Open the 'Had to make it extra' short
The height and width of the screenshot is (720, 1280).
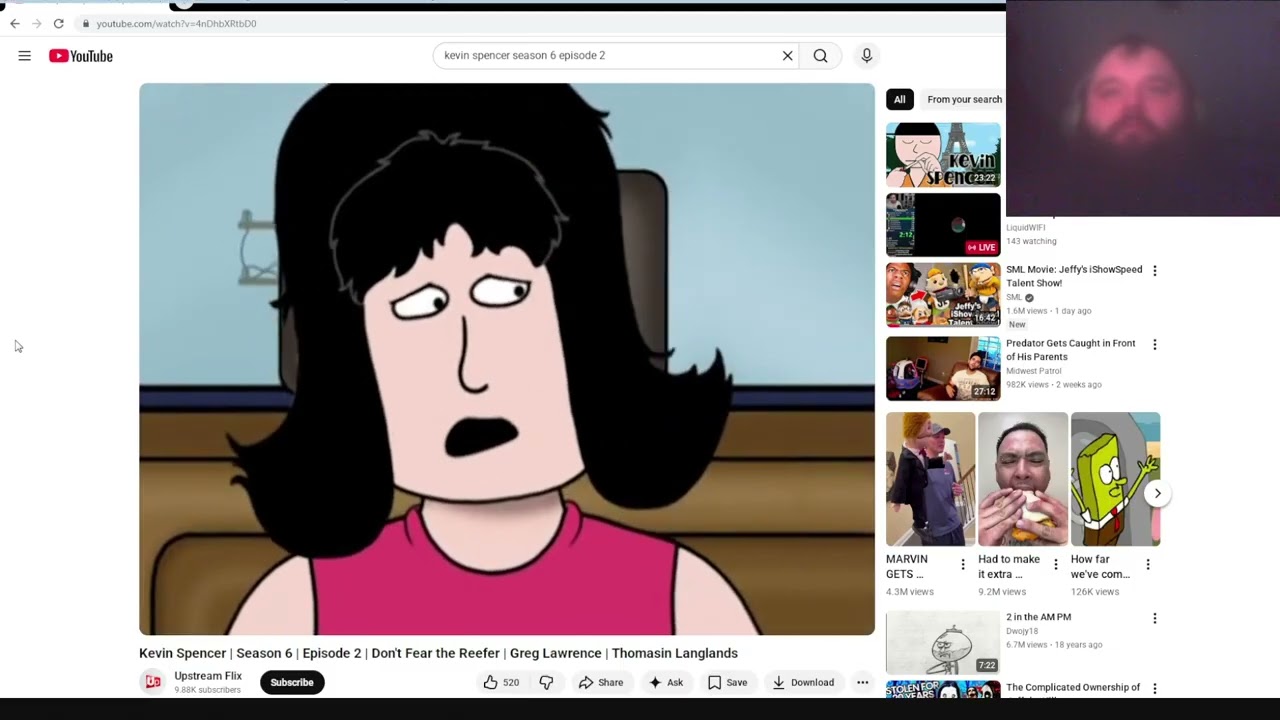coord(1023,479)
